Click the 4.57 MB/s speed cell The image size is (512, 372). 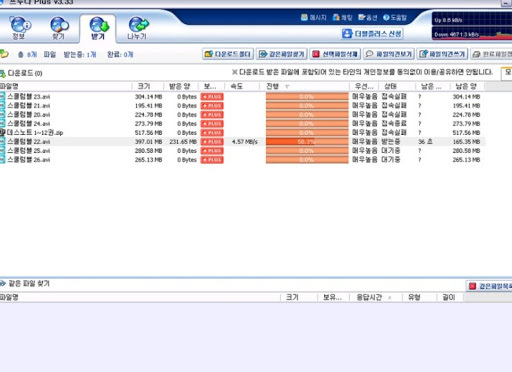point(245,142)
